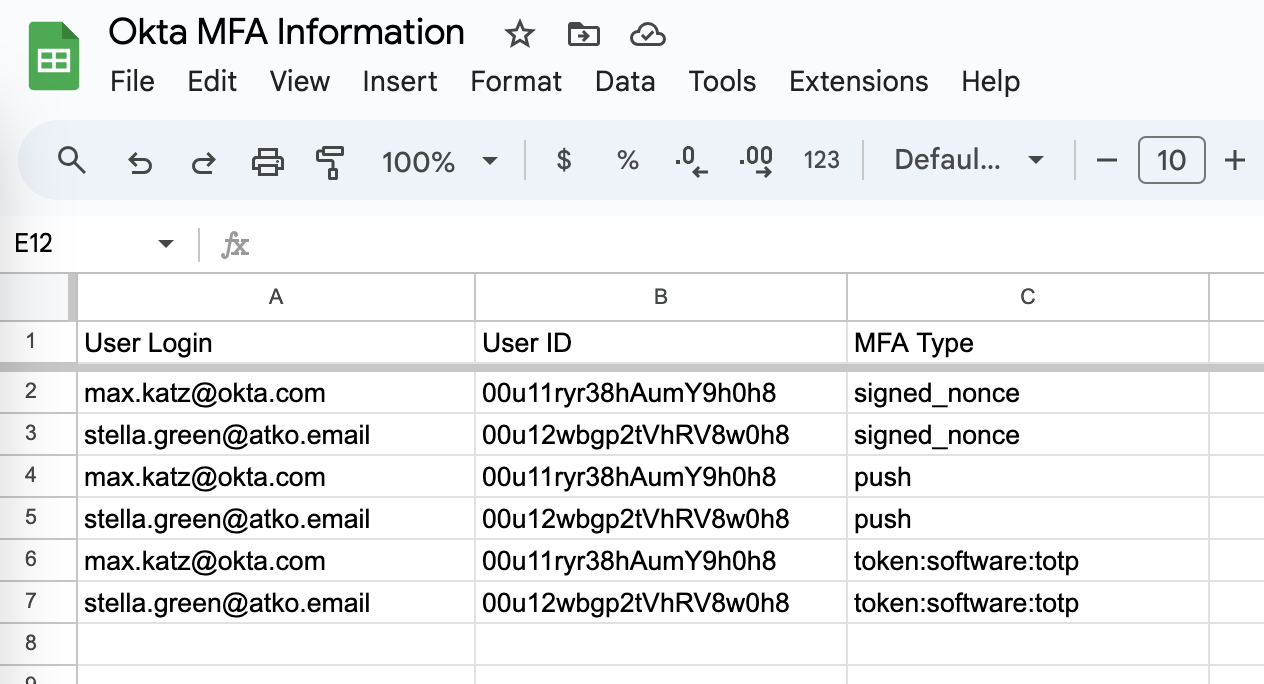
Task: Decrease decimal places
Action: click(x=690, y=160)
